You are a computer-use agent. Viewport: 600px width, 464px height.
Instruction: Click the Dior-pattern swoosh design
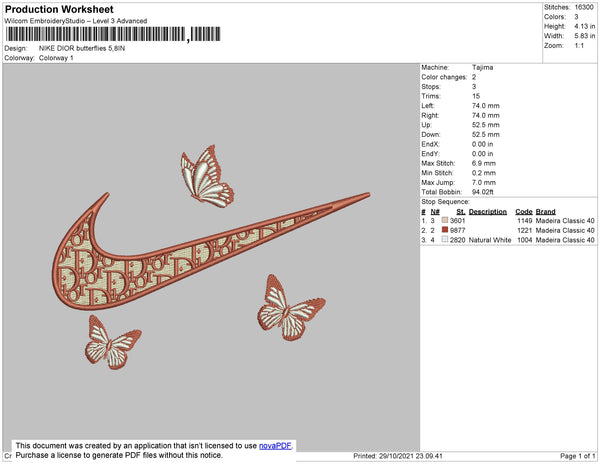(211, 251)
